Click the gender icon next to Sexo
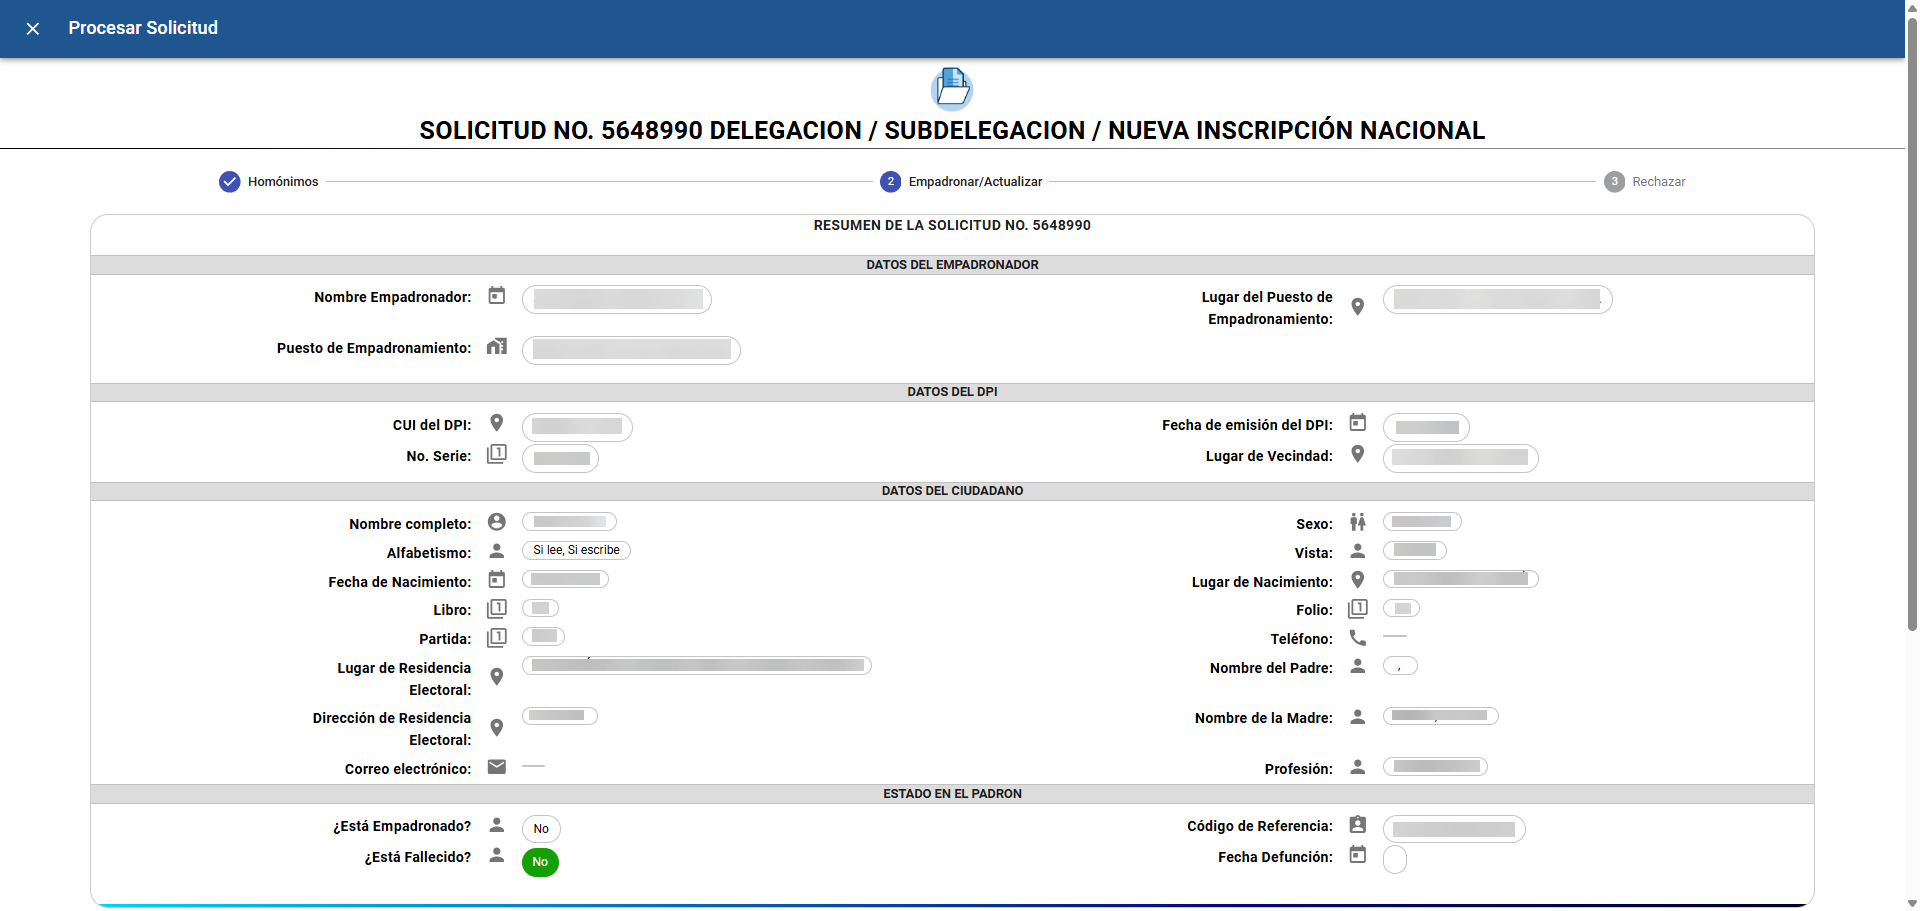 pyautogui.click(x=1357, y=522)
